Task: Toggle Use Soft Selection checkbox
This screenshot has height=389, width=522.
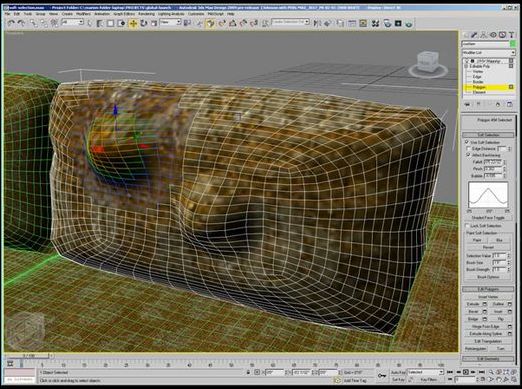Action: (467, 142)
